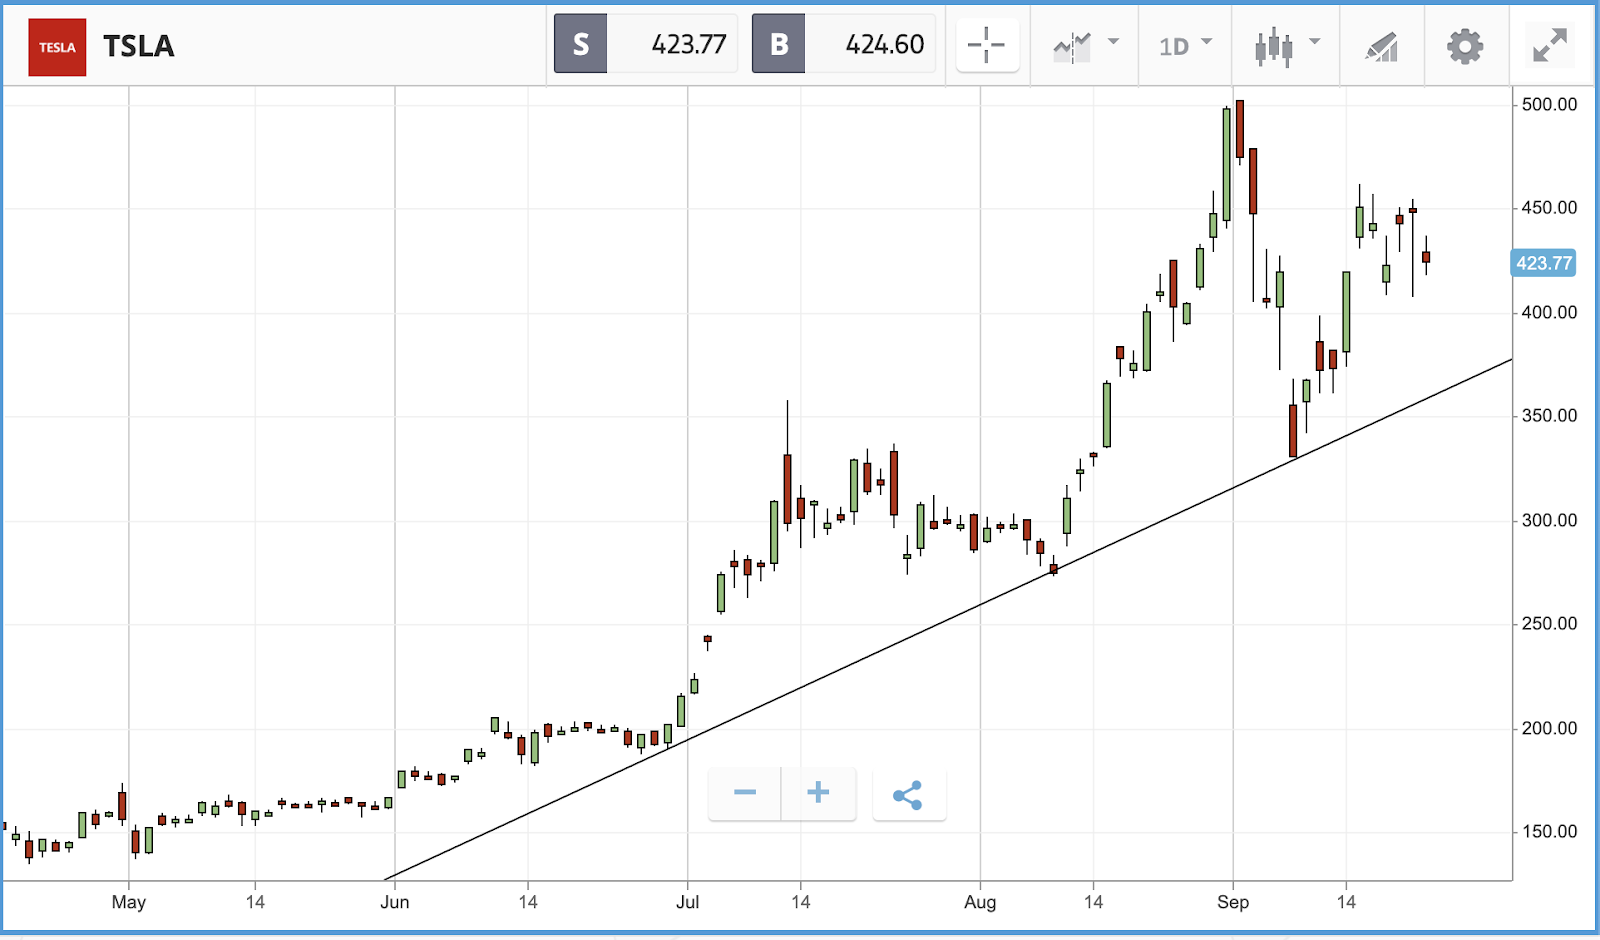The image size is (1600, 940).
Task: Click the sell price 423.77
Action: [689, 44]
